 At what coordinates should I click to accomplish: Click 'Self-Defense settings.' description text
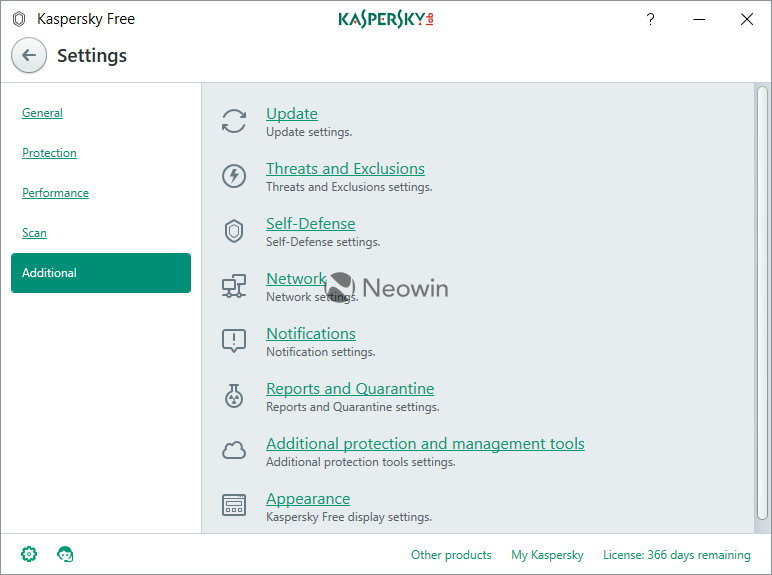click(323, 242)
